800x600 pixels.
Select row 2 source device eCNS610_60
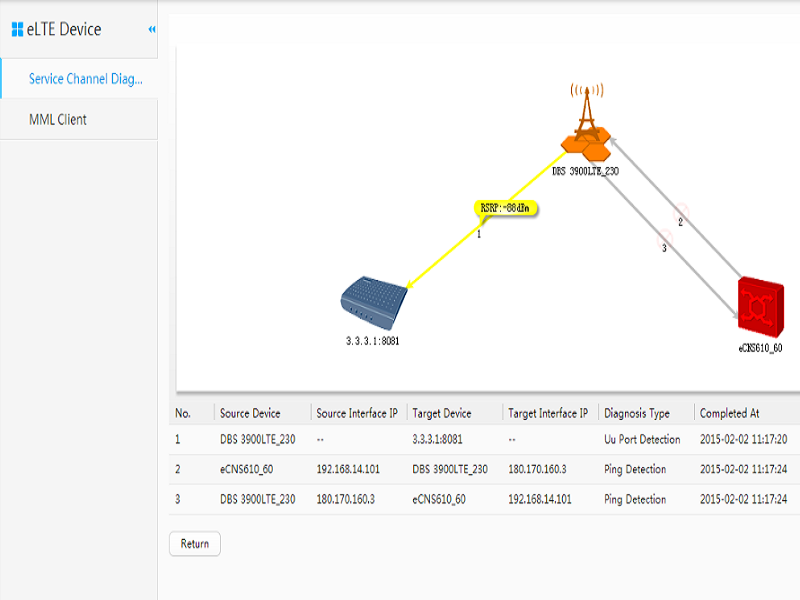[x=246, y=469]
